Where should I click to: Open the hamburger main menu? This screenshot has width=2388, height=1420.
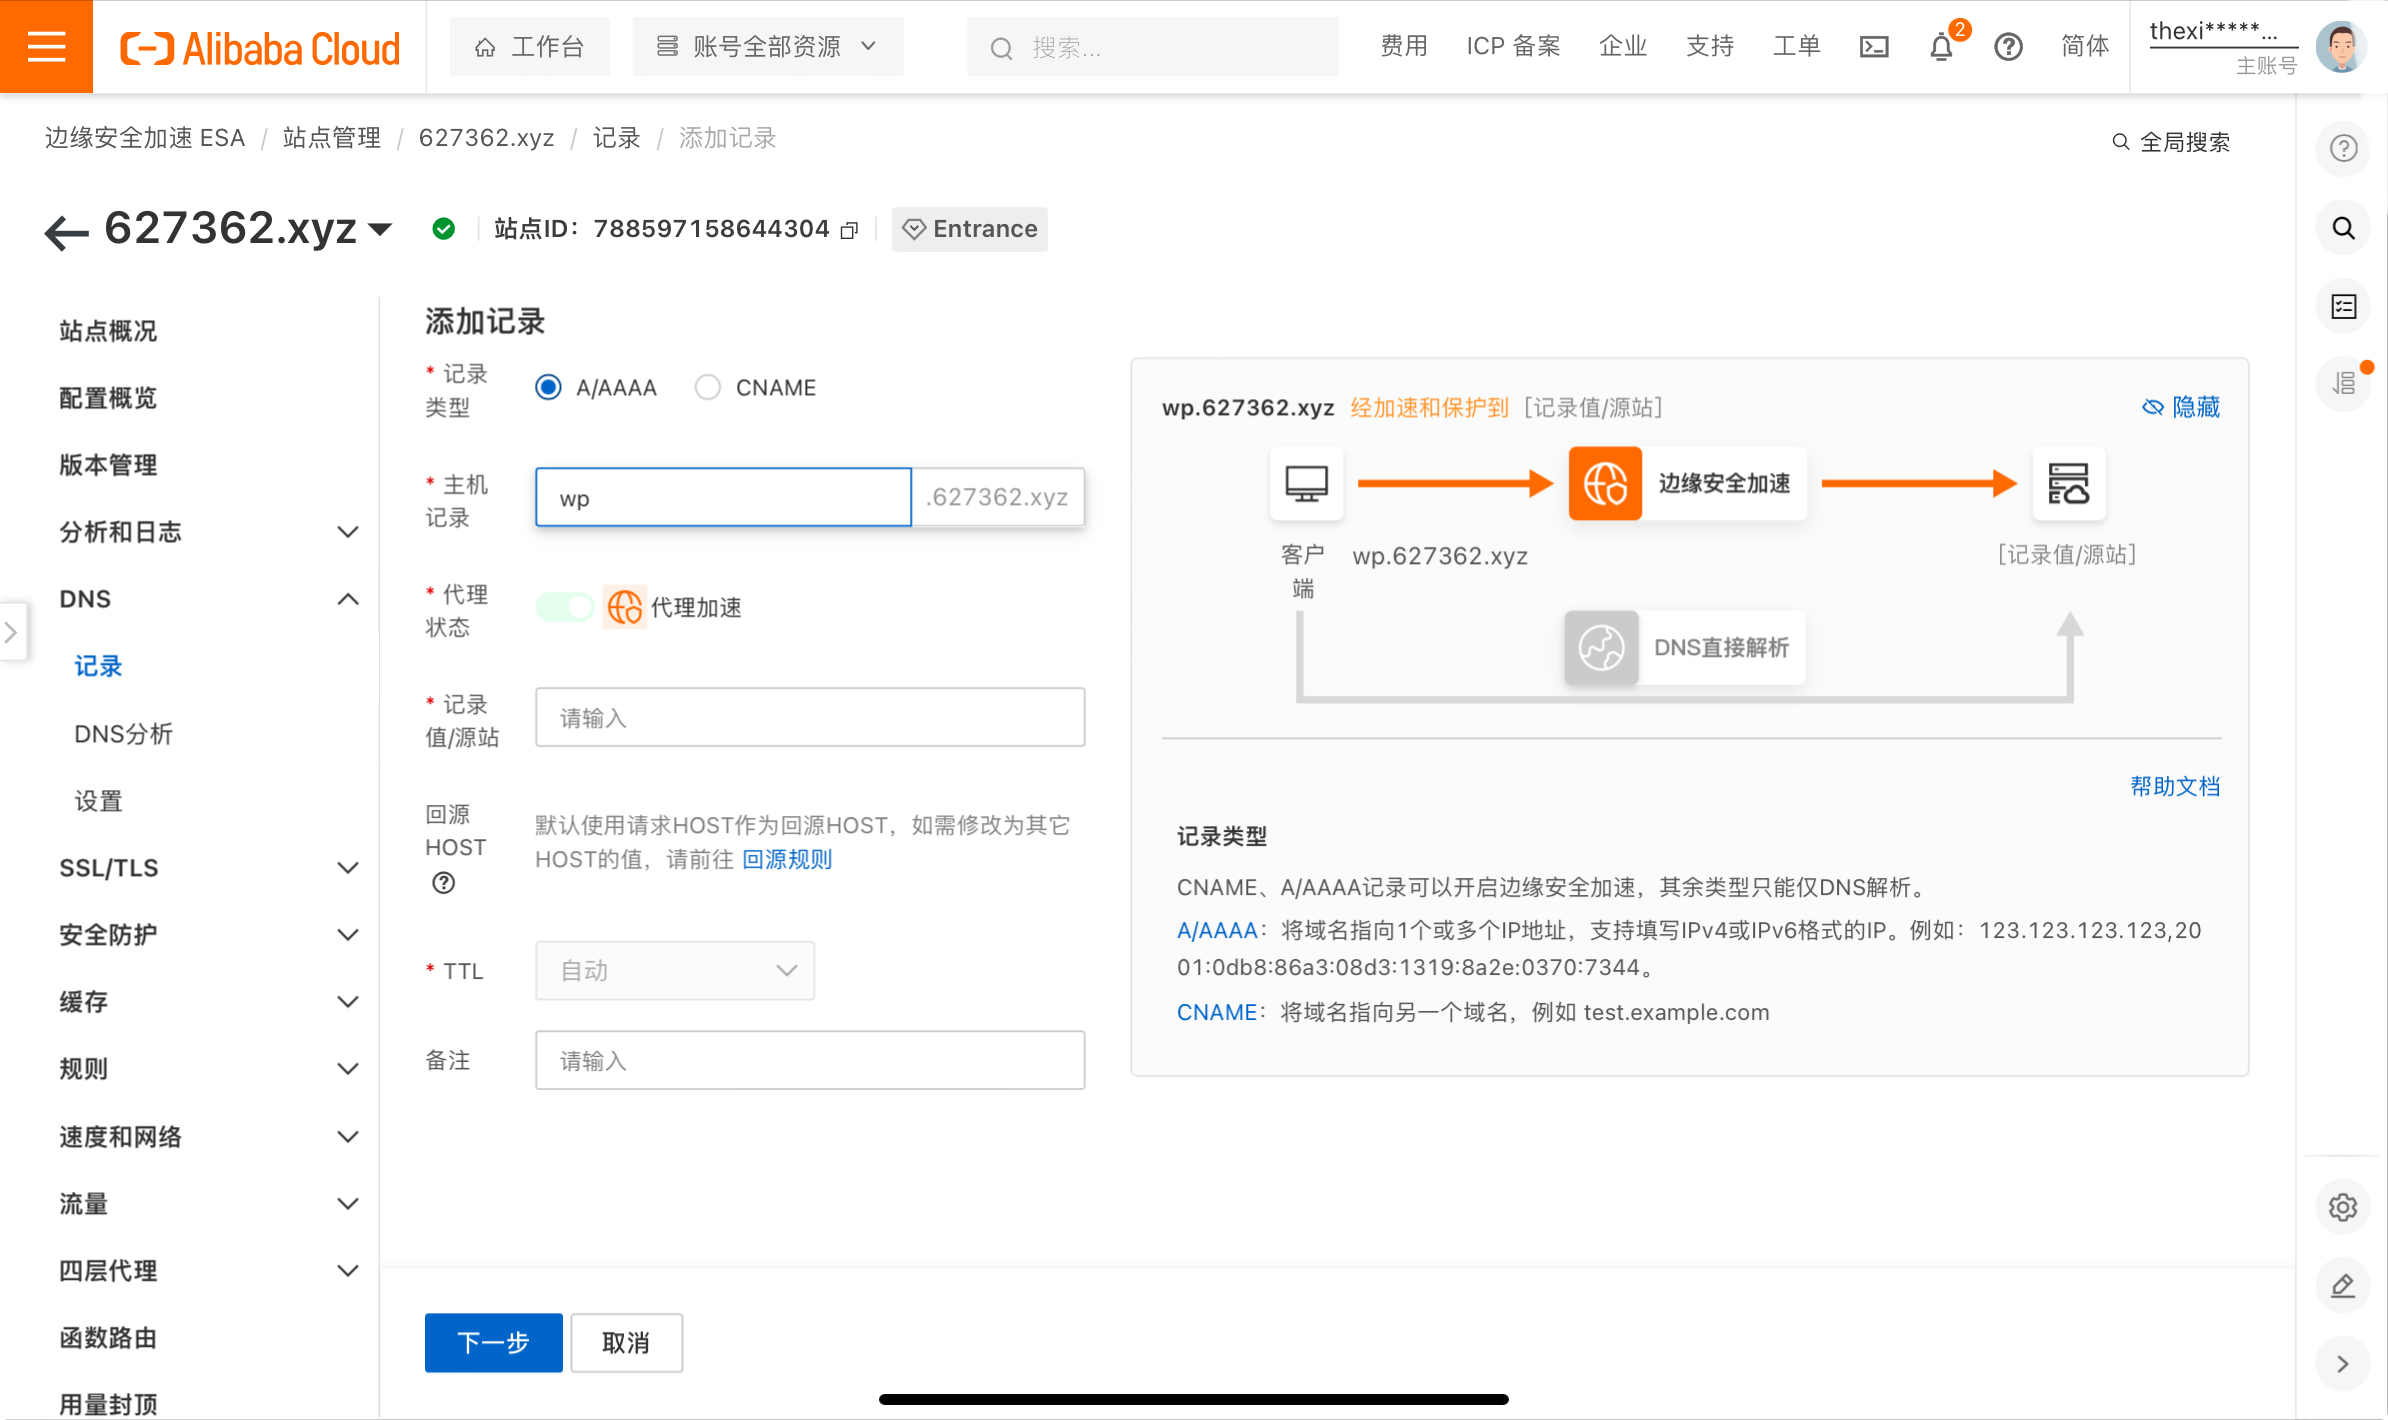coord(46,47)
